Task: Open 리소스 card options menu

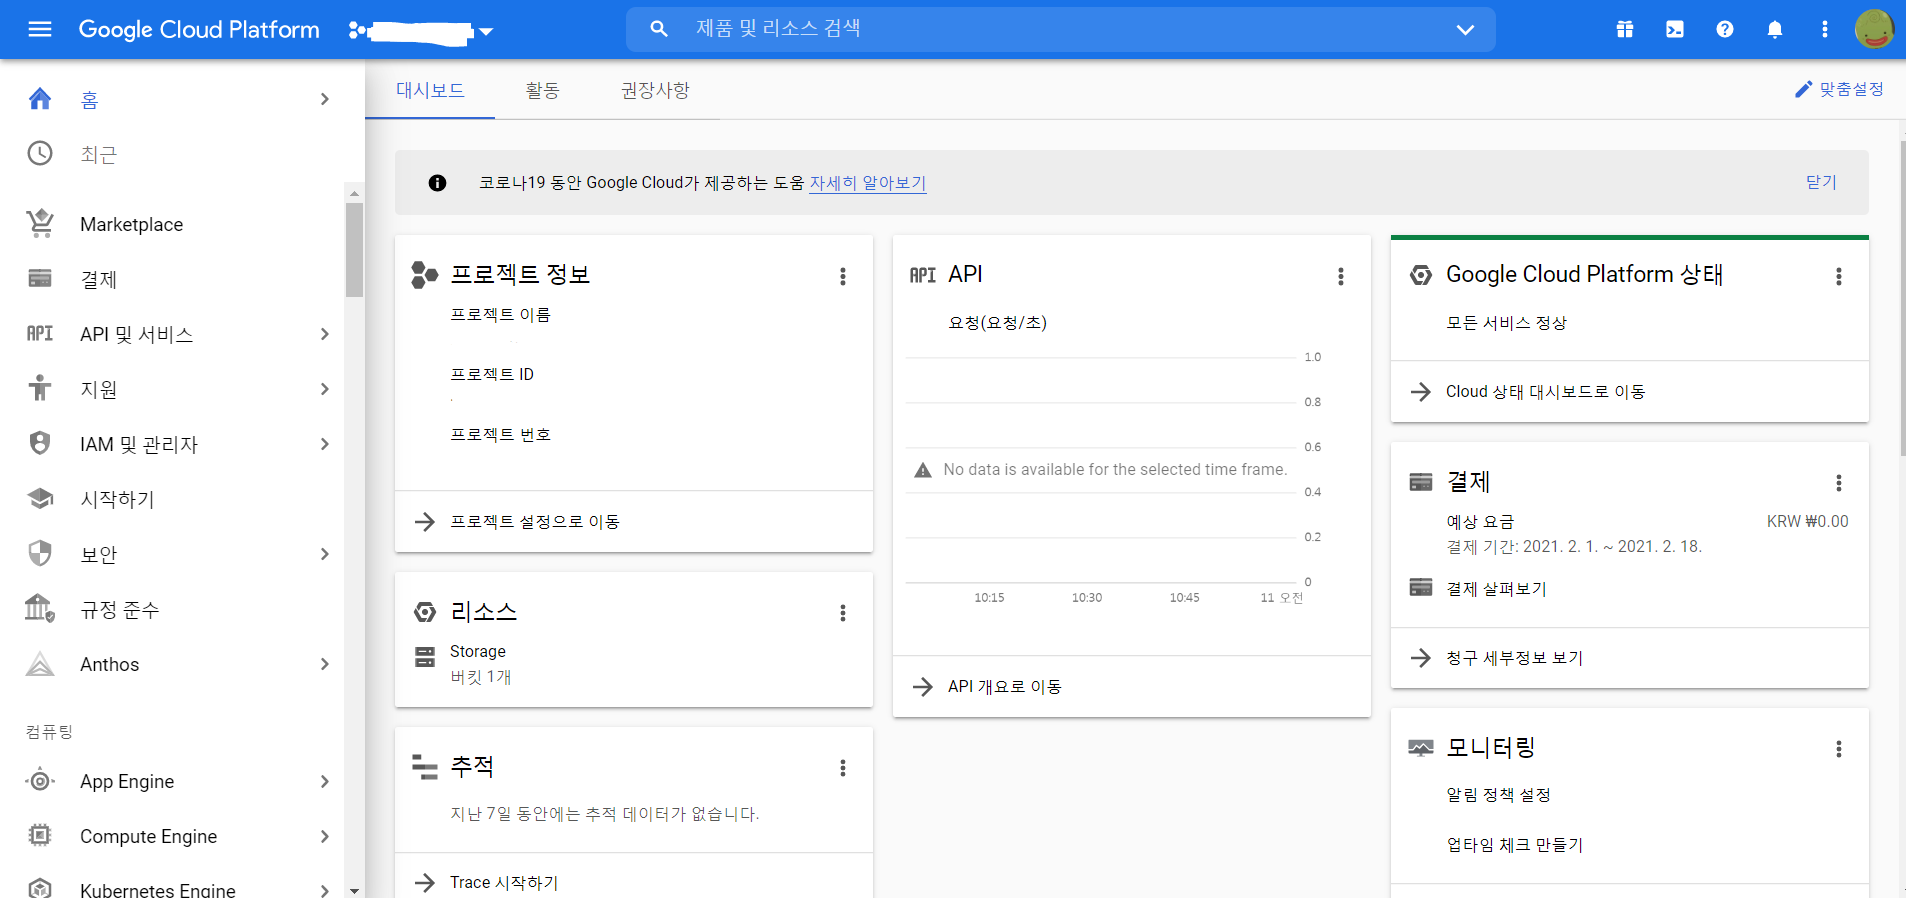Action: click(843, 613)
